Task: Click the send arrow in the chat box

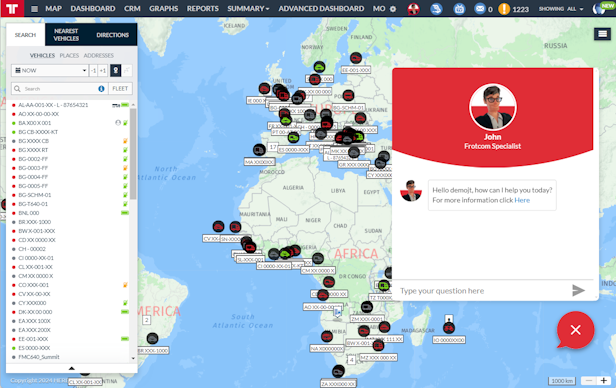Action: (x=578, y=291)
